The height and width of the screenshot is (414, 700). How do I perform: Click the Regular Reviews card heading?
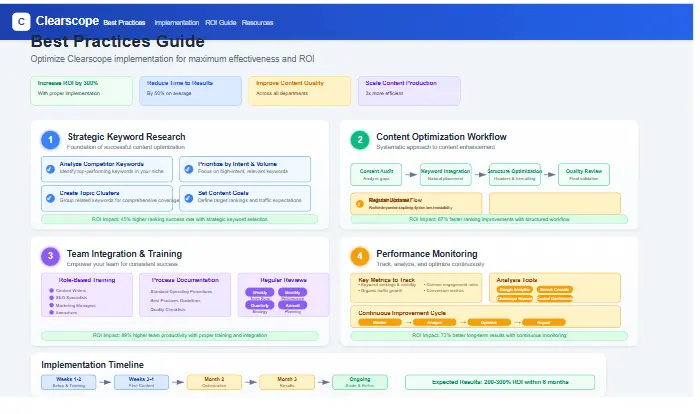tap(283, 280)
